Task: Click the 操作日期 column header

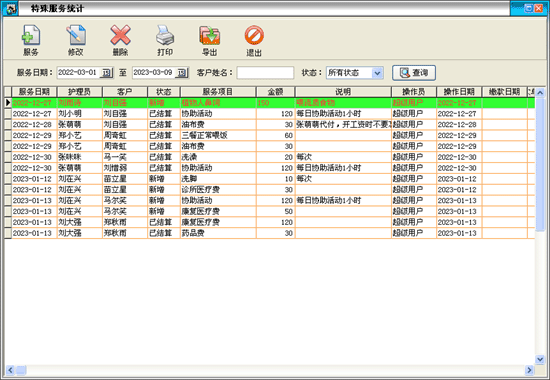Action: 459,92
